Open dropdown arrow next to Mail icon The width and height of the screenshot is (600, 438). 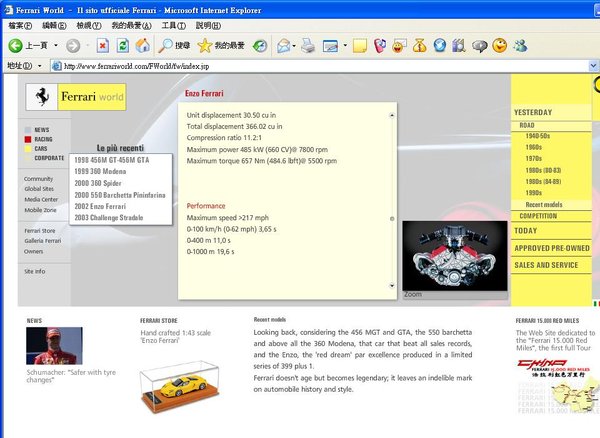coord(294,46)
